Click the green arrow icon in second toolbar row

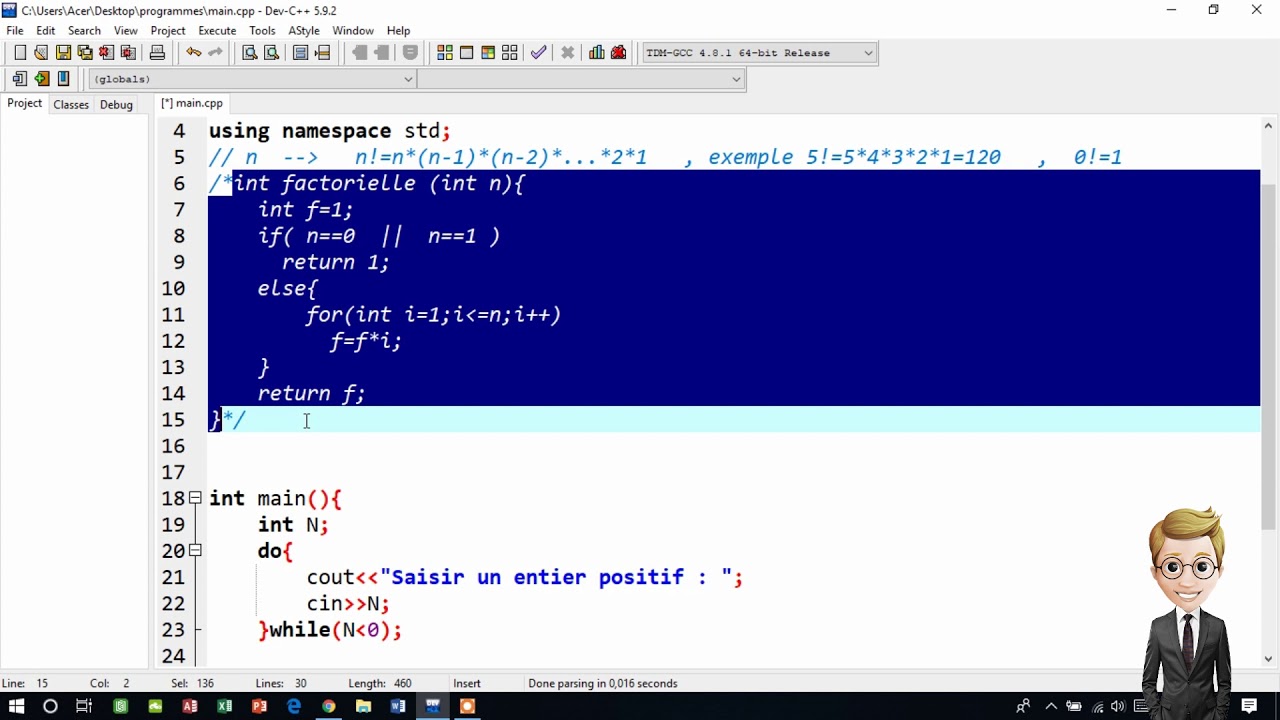coord(41,79)
